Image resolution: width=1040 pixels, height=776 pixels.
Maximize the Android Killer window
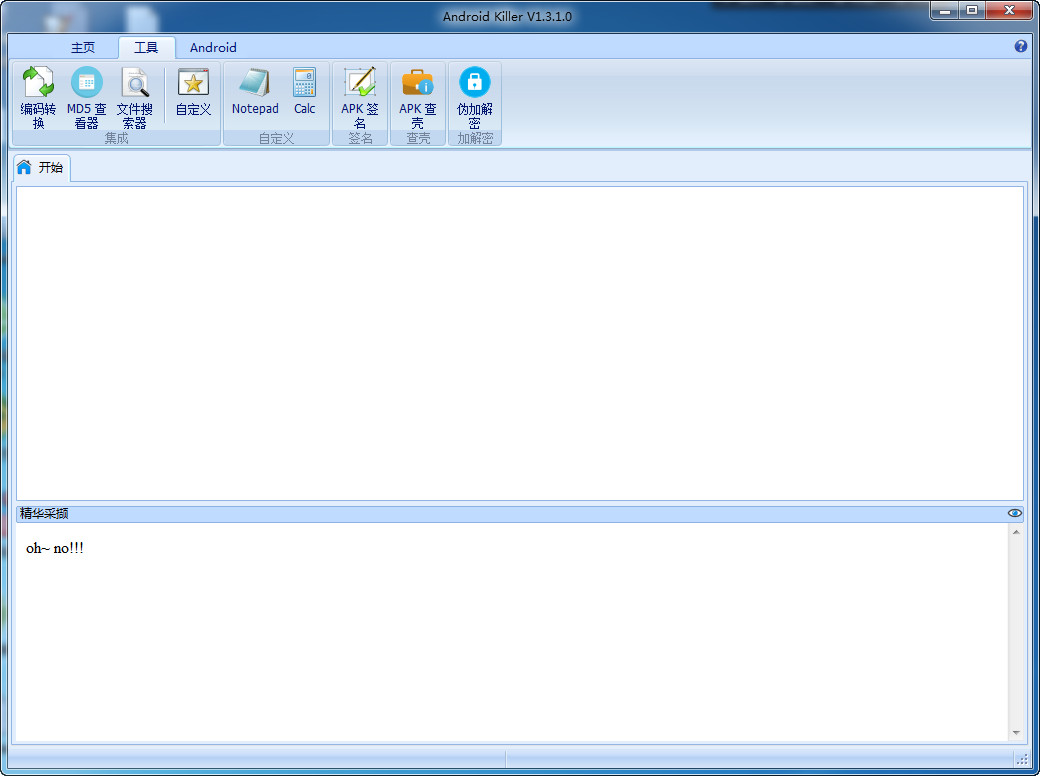pyautogui.click(x=972, y=11)
